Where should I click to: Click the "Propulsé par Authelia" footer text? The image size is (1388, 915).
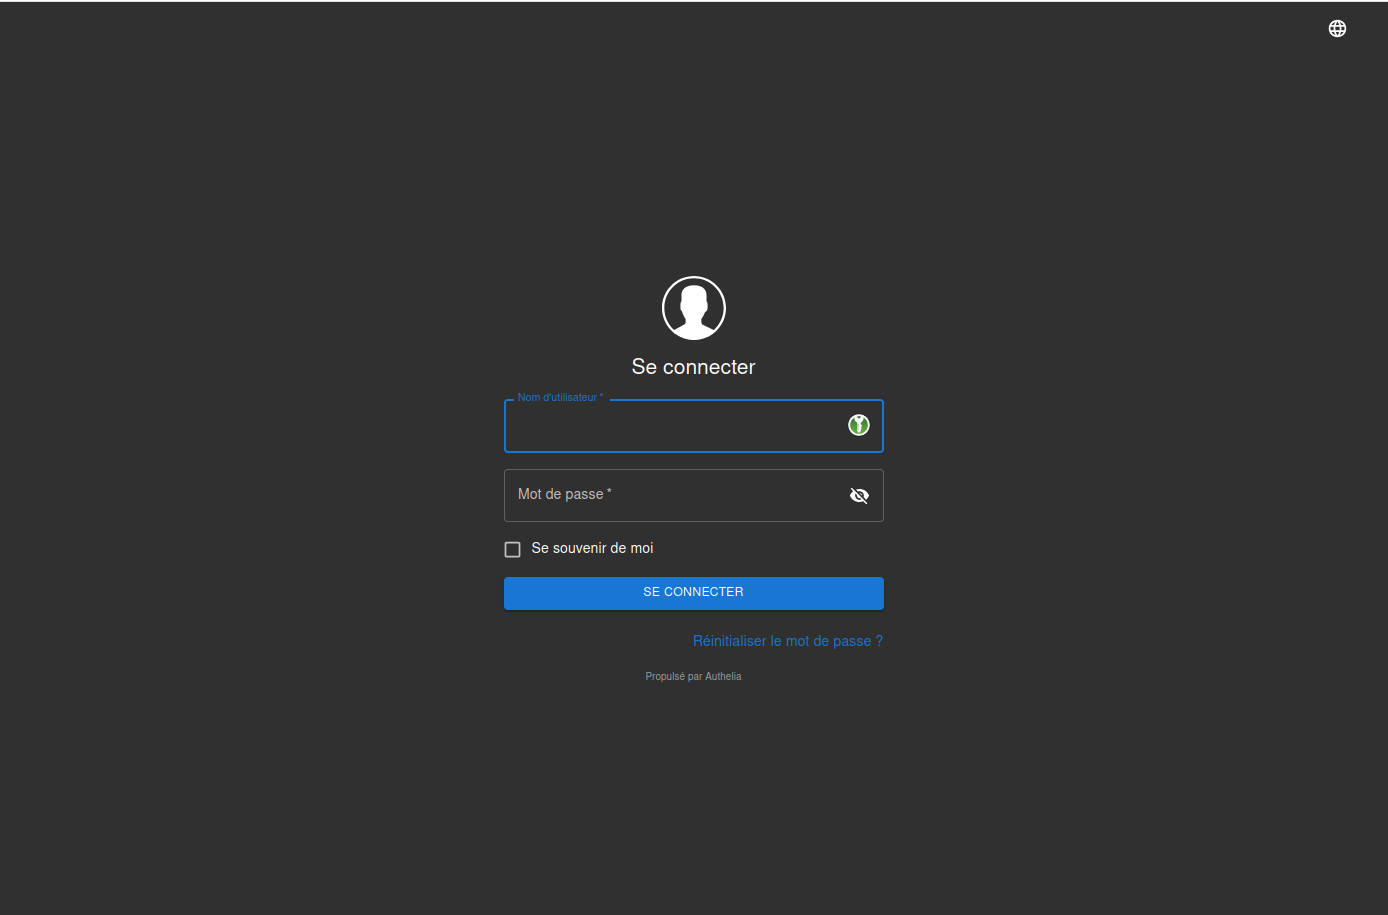[693, 677]
